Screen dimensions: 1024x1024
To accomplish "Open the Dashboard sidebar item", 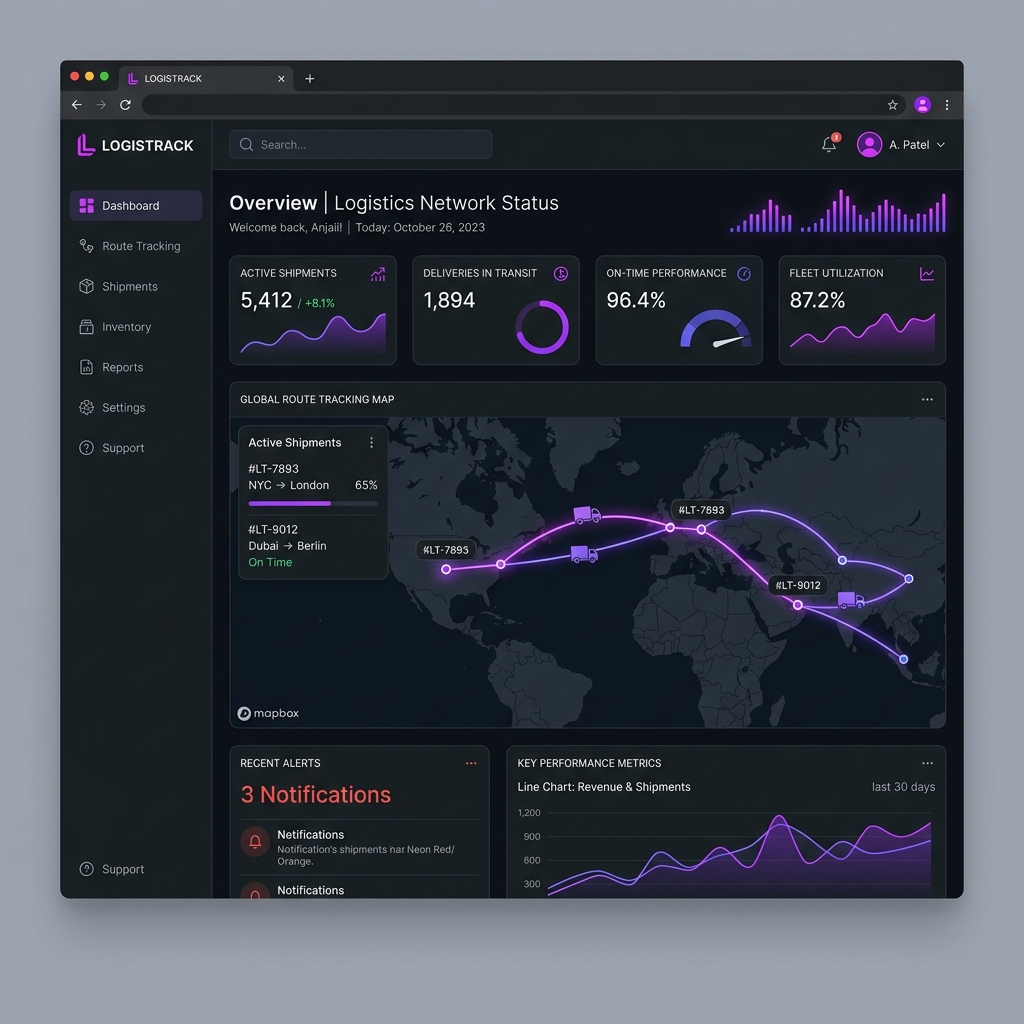I will point(136,206).
